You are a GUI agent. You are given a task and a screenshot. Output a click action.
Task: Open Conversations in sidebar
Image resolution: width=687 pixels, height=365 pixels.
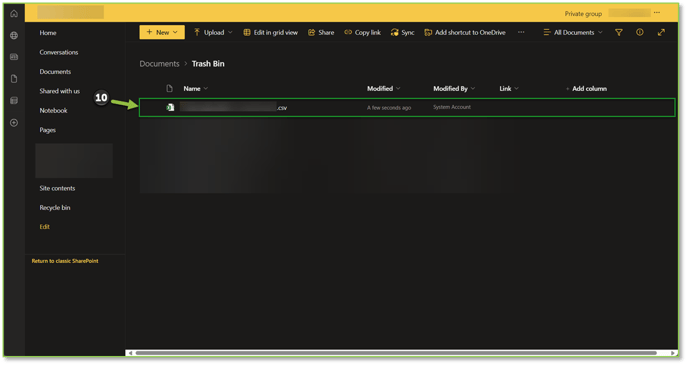tap(59, 52)
